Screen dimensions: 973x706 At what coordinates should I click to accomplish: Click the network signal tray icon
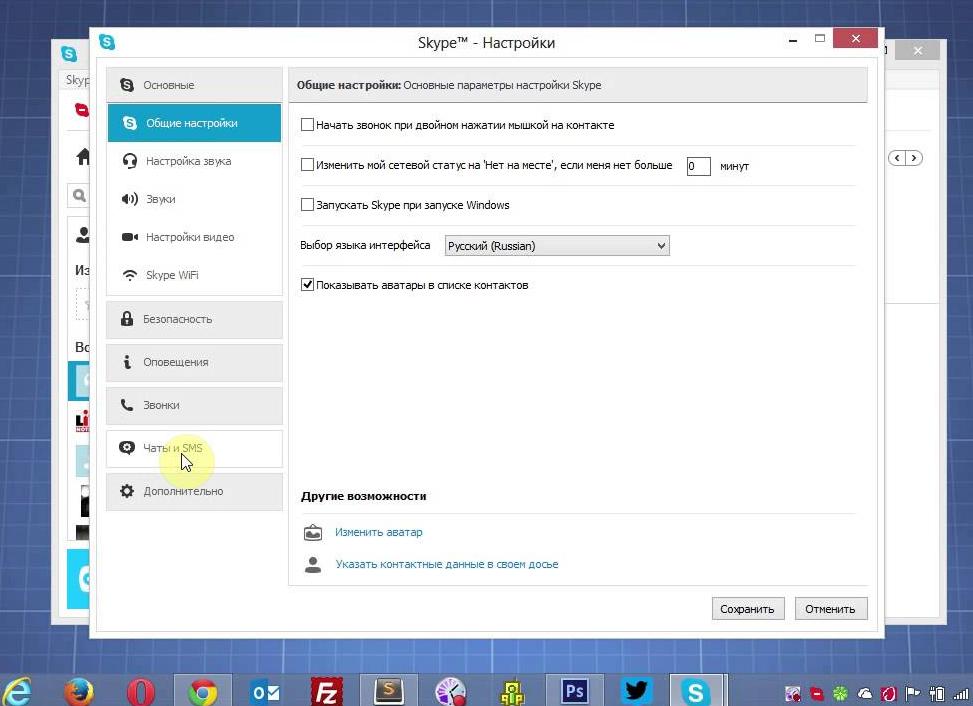coord(961,694)
